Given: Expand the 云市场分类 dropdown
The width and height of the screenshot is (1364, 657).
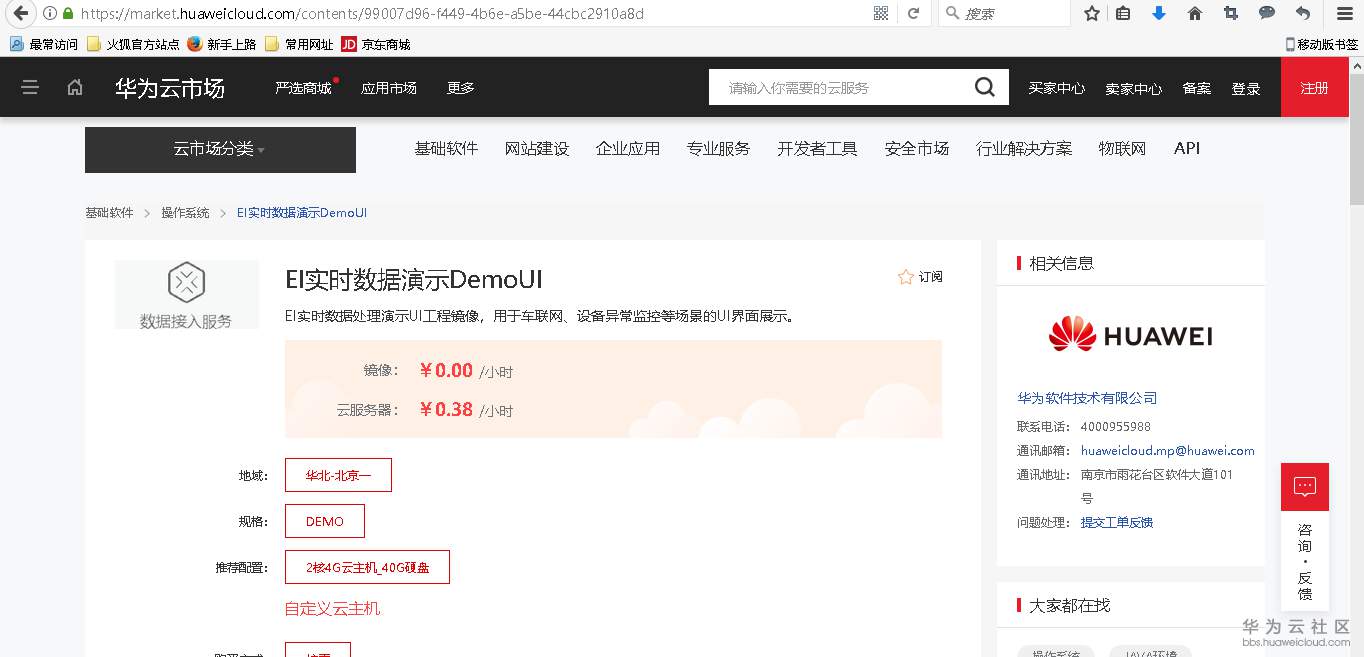Looking at the screenshot, I should click(220, 150).
